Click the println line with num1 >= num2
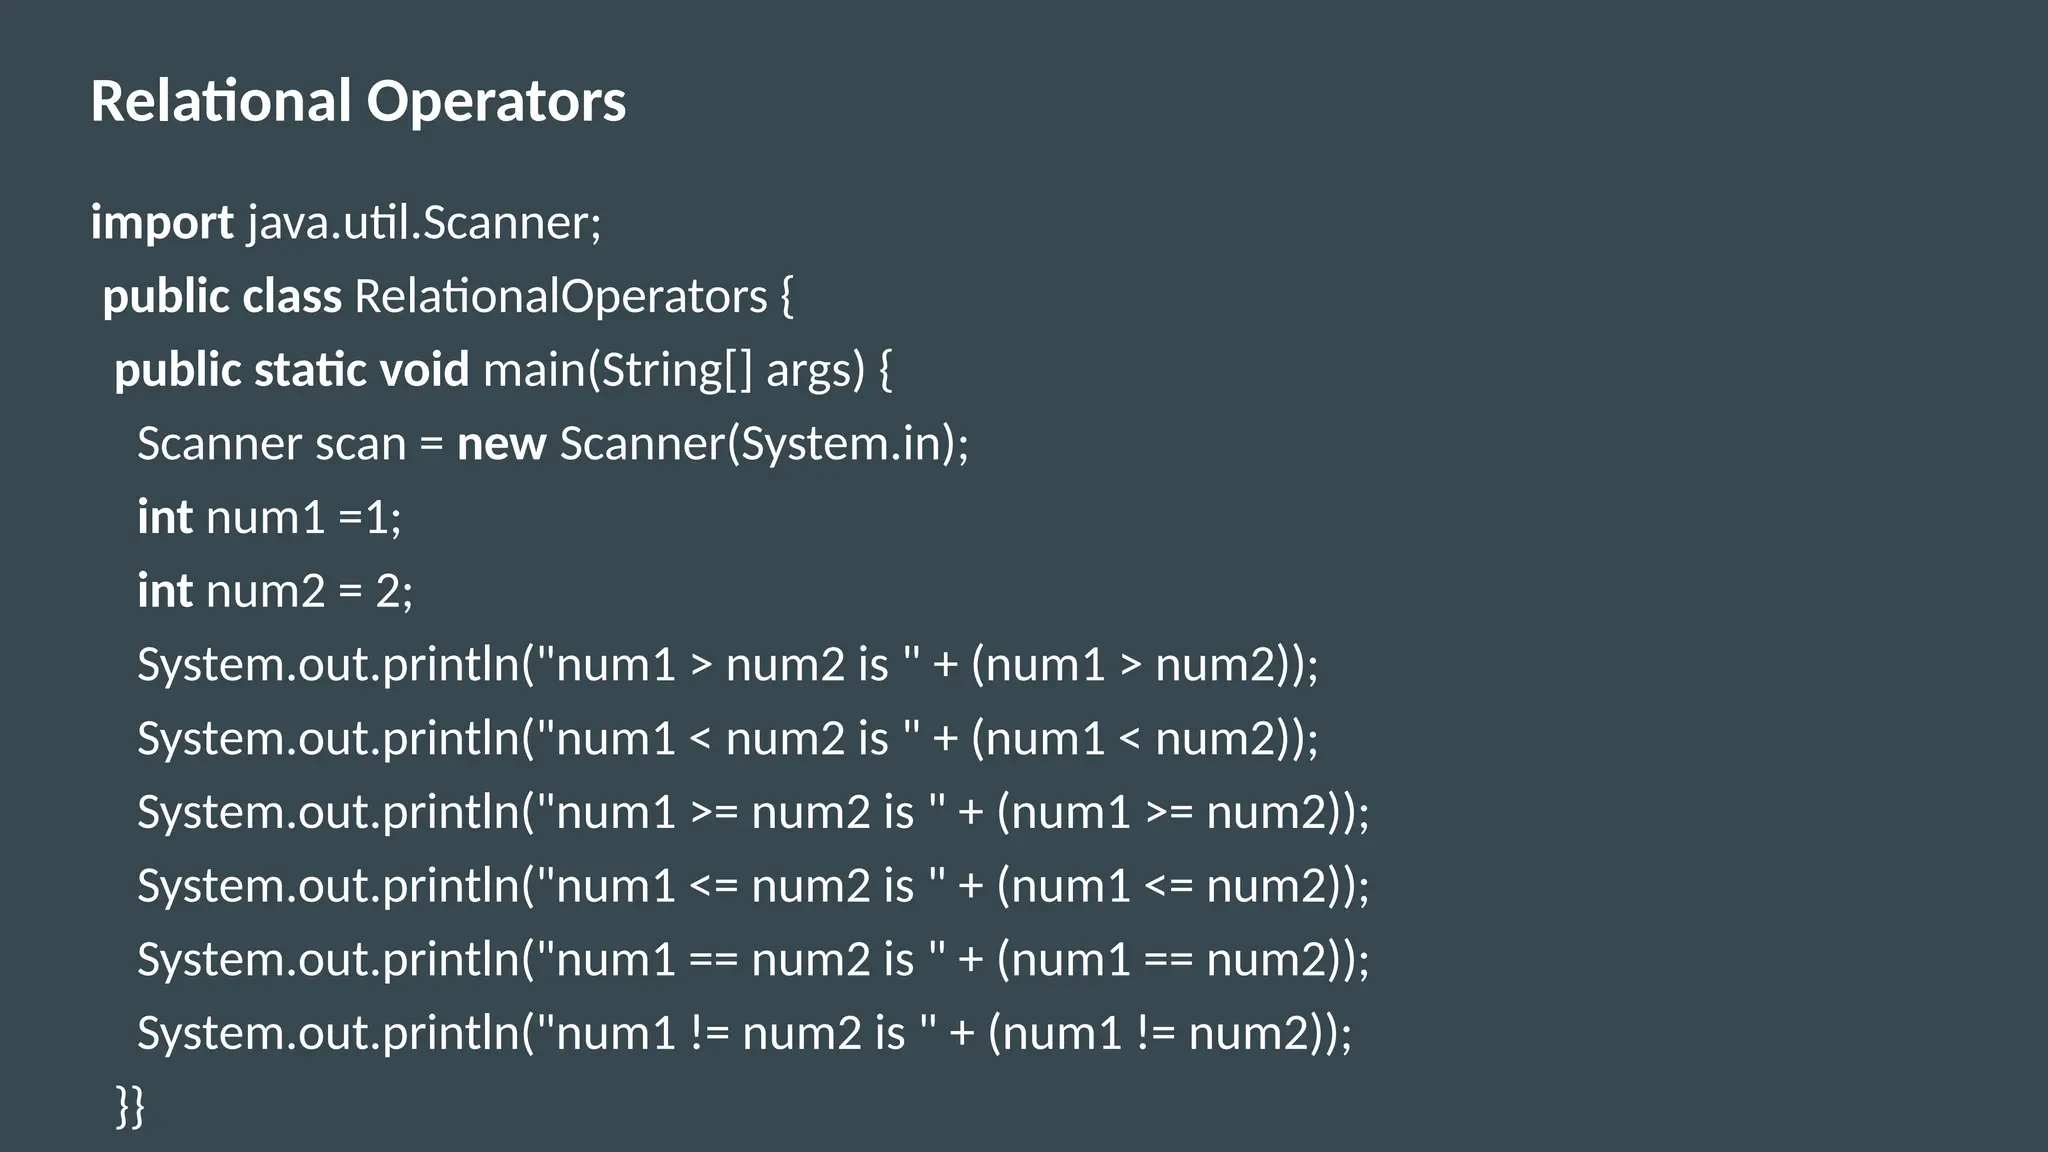2048x1152 pixels. 752,812
